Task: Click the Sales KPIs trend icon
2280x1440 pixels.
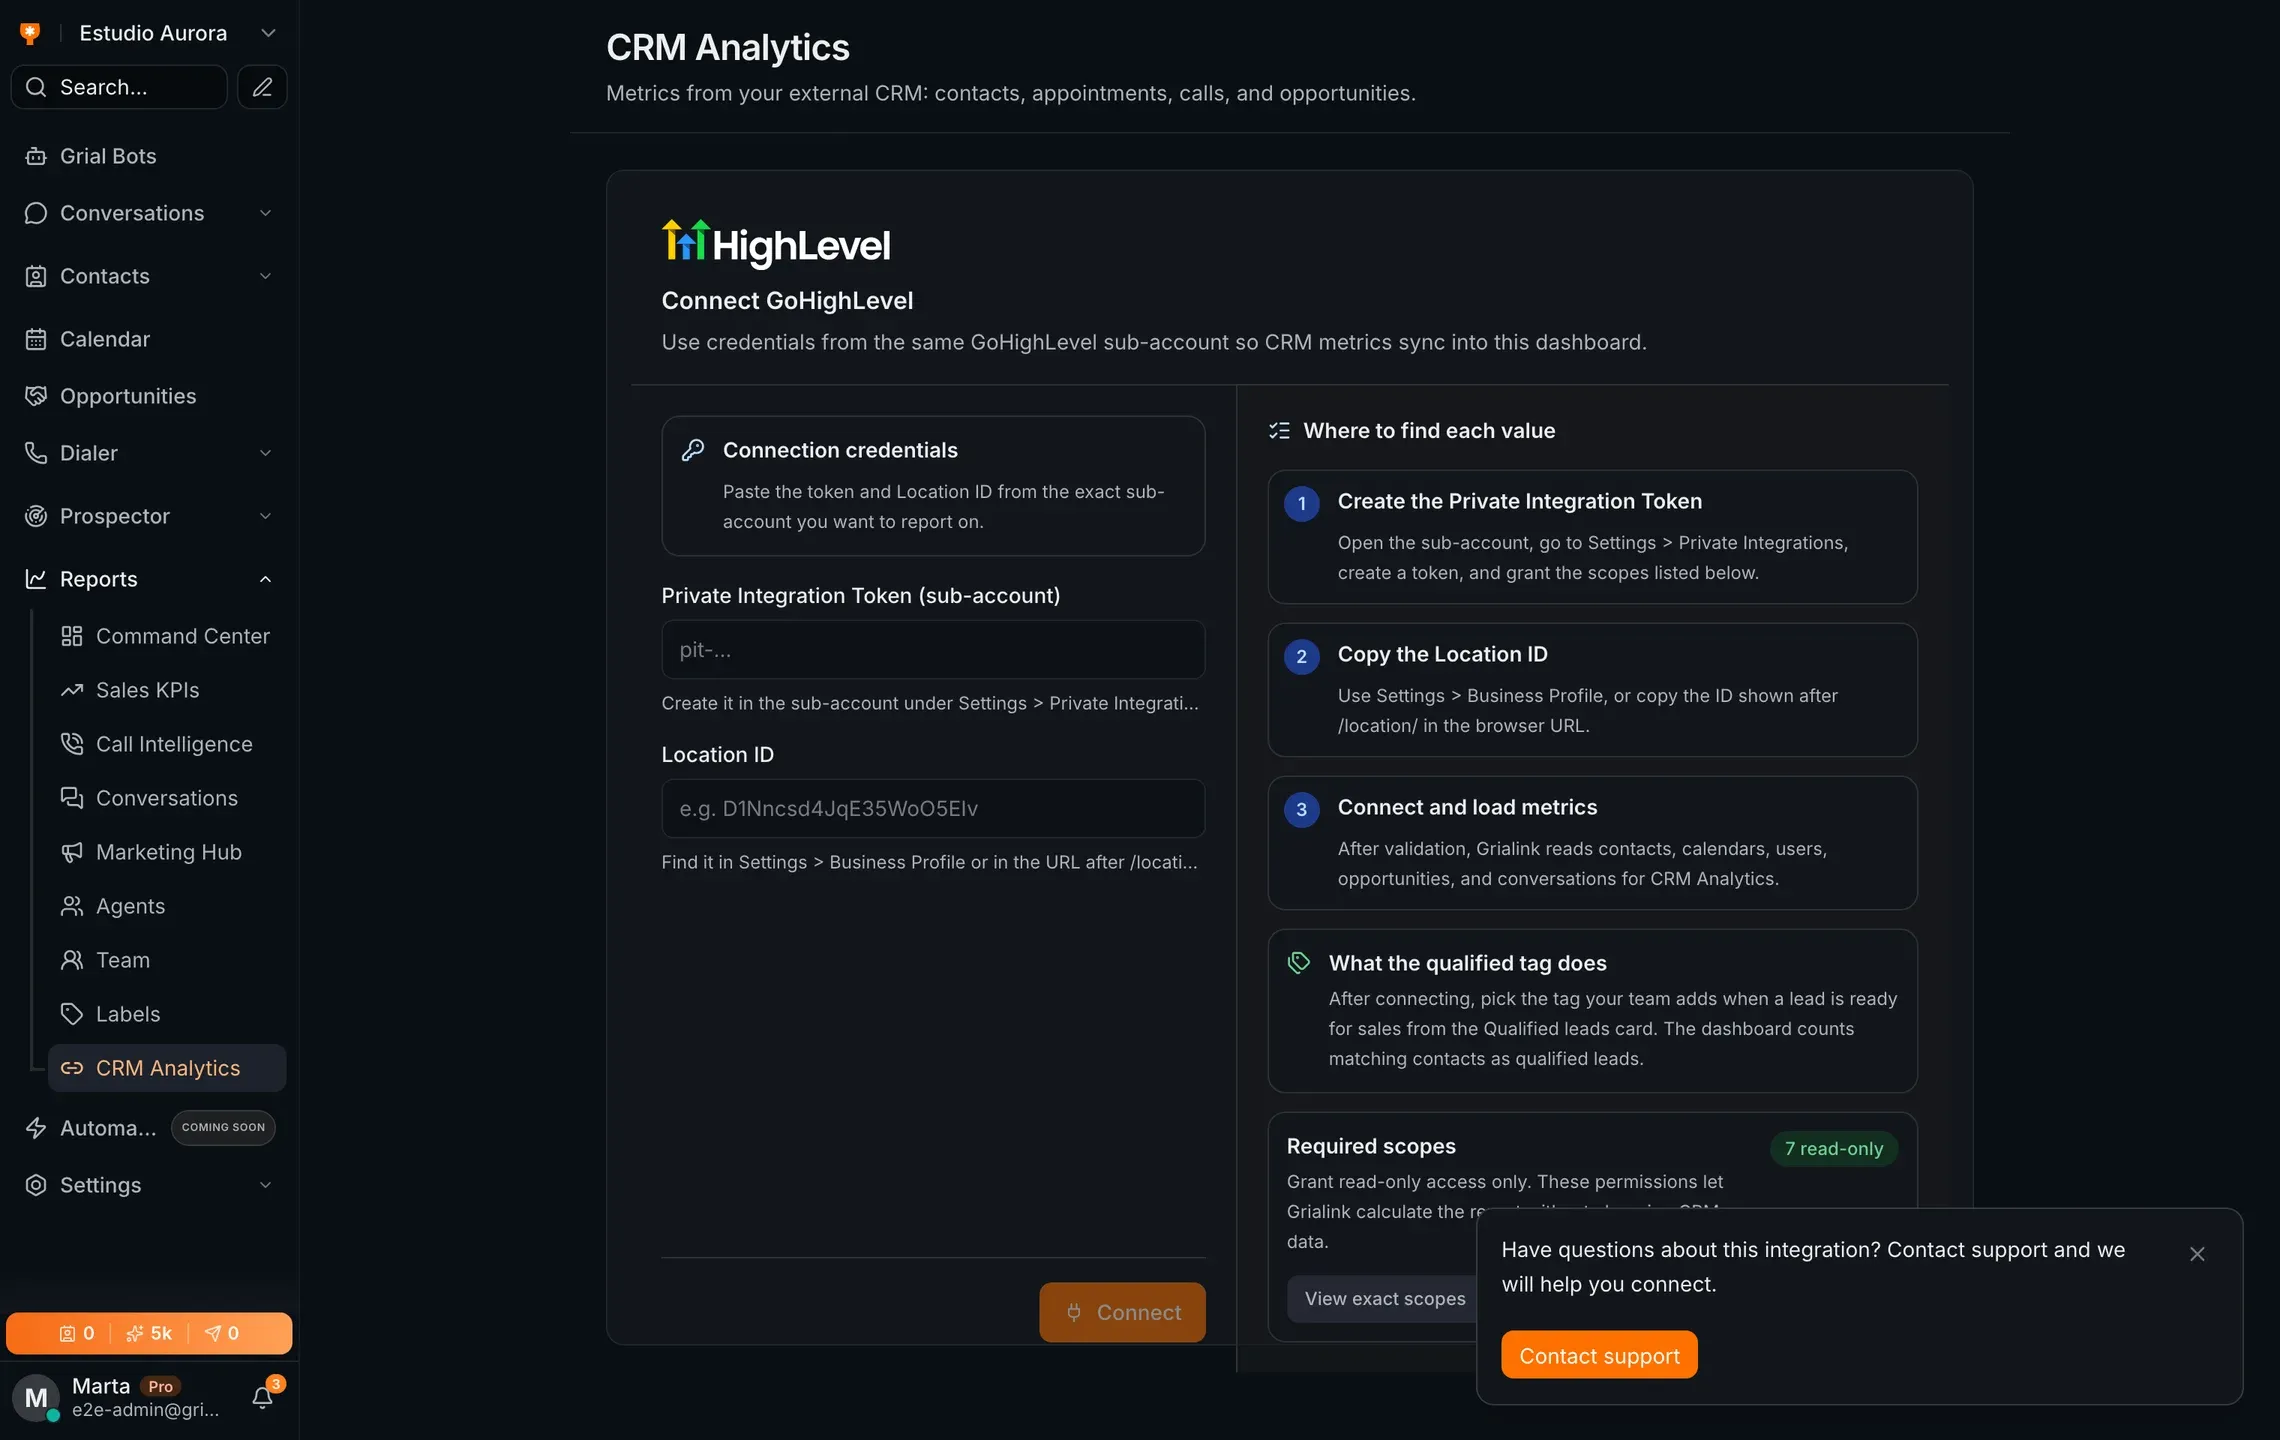Action: [72, 690]
